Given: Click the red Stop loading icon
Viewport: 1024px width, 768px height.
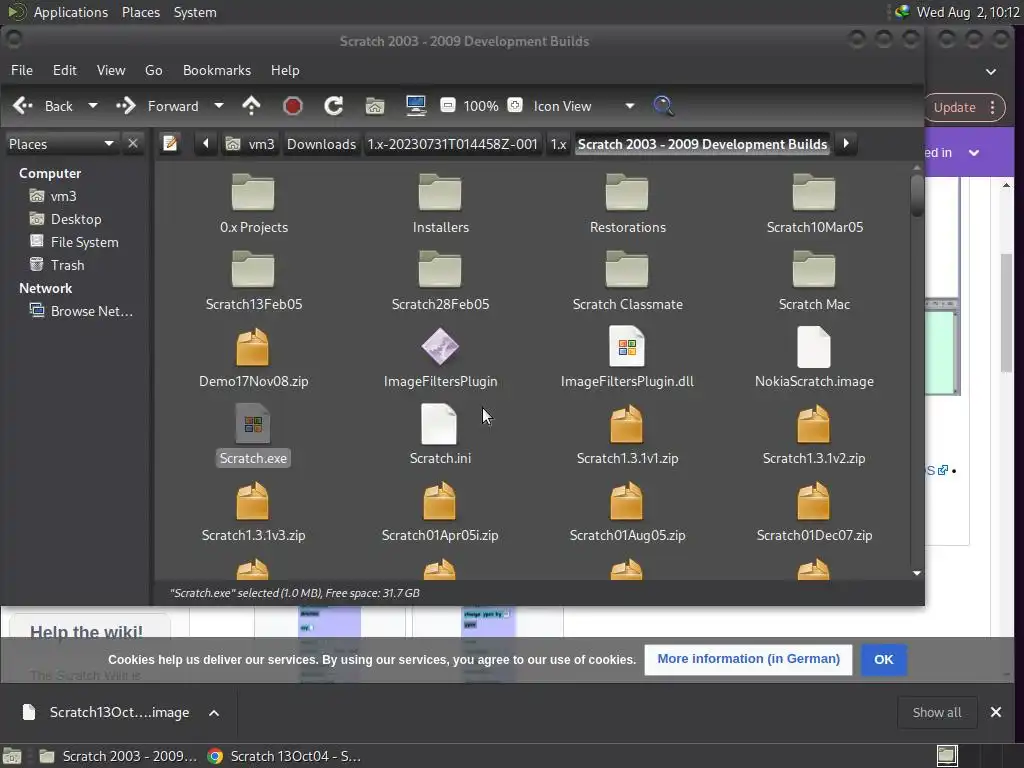Looking at the screenshot, I should [293, 106].
